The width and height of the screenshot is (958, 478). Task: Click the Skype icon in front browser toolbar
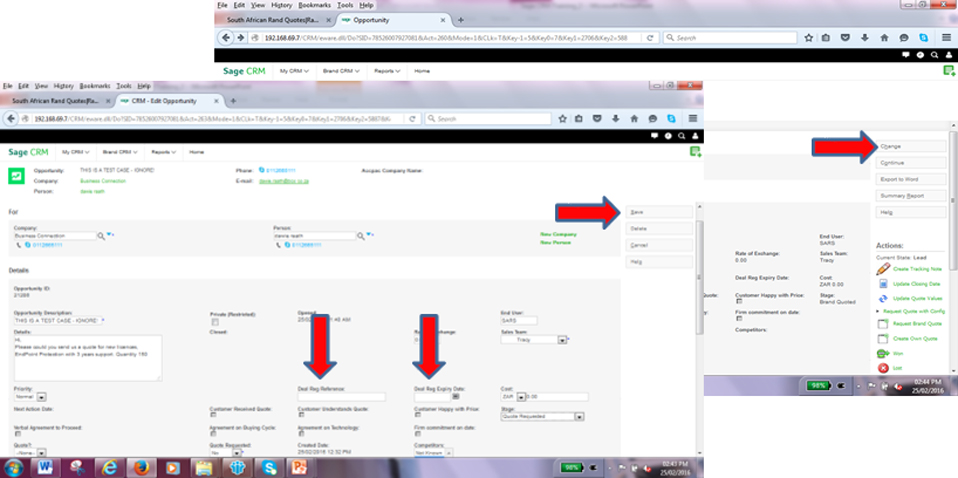(671, 119)
